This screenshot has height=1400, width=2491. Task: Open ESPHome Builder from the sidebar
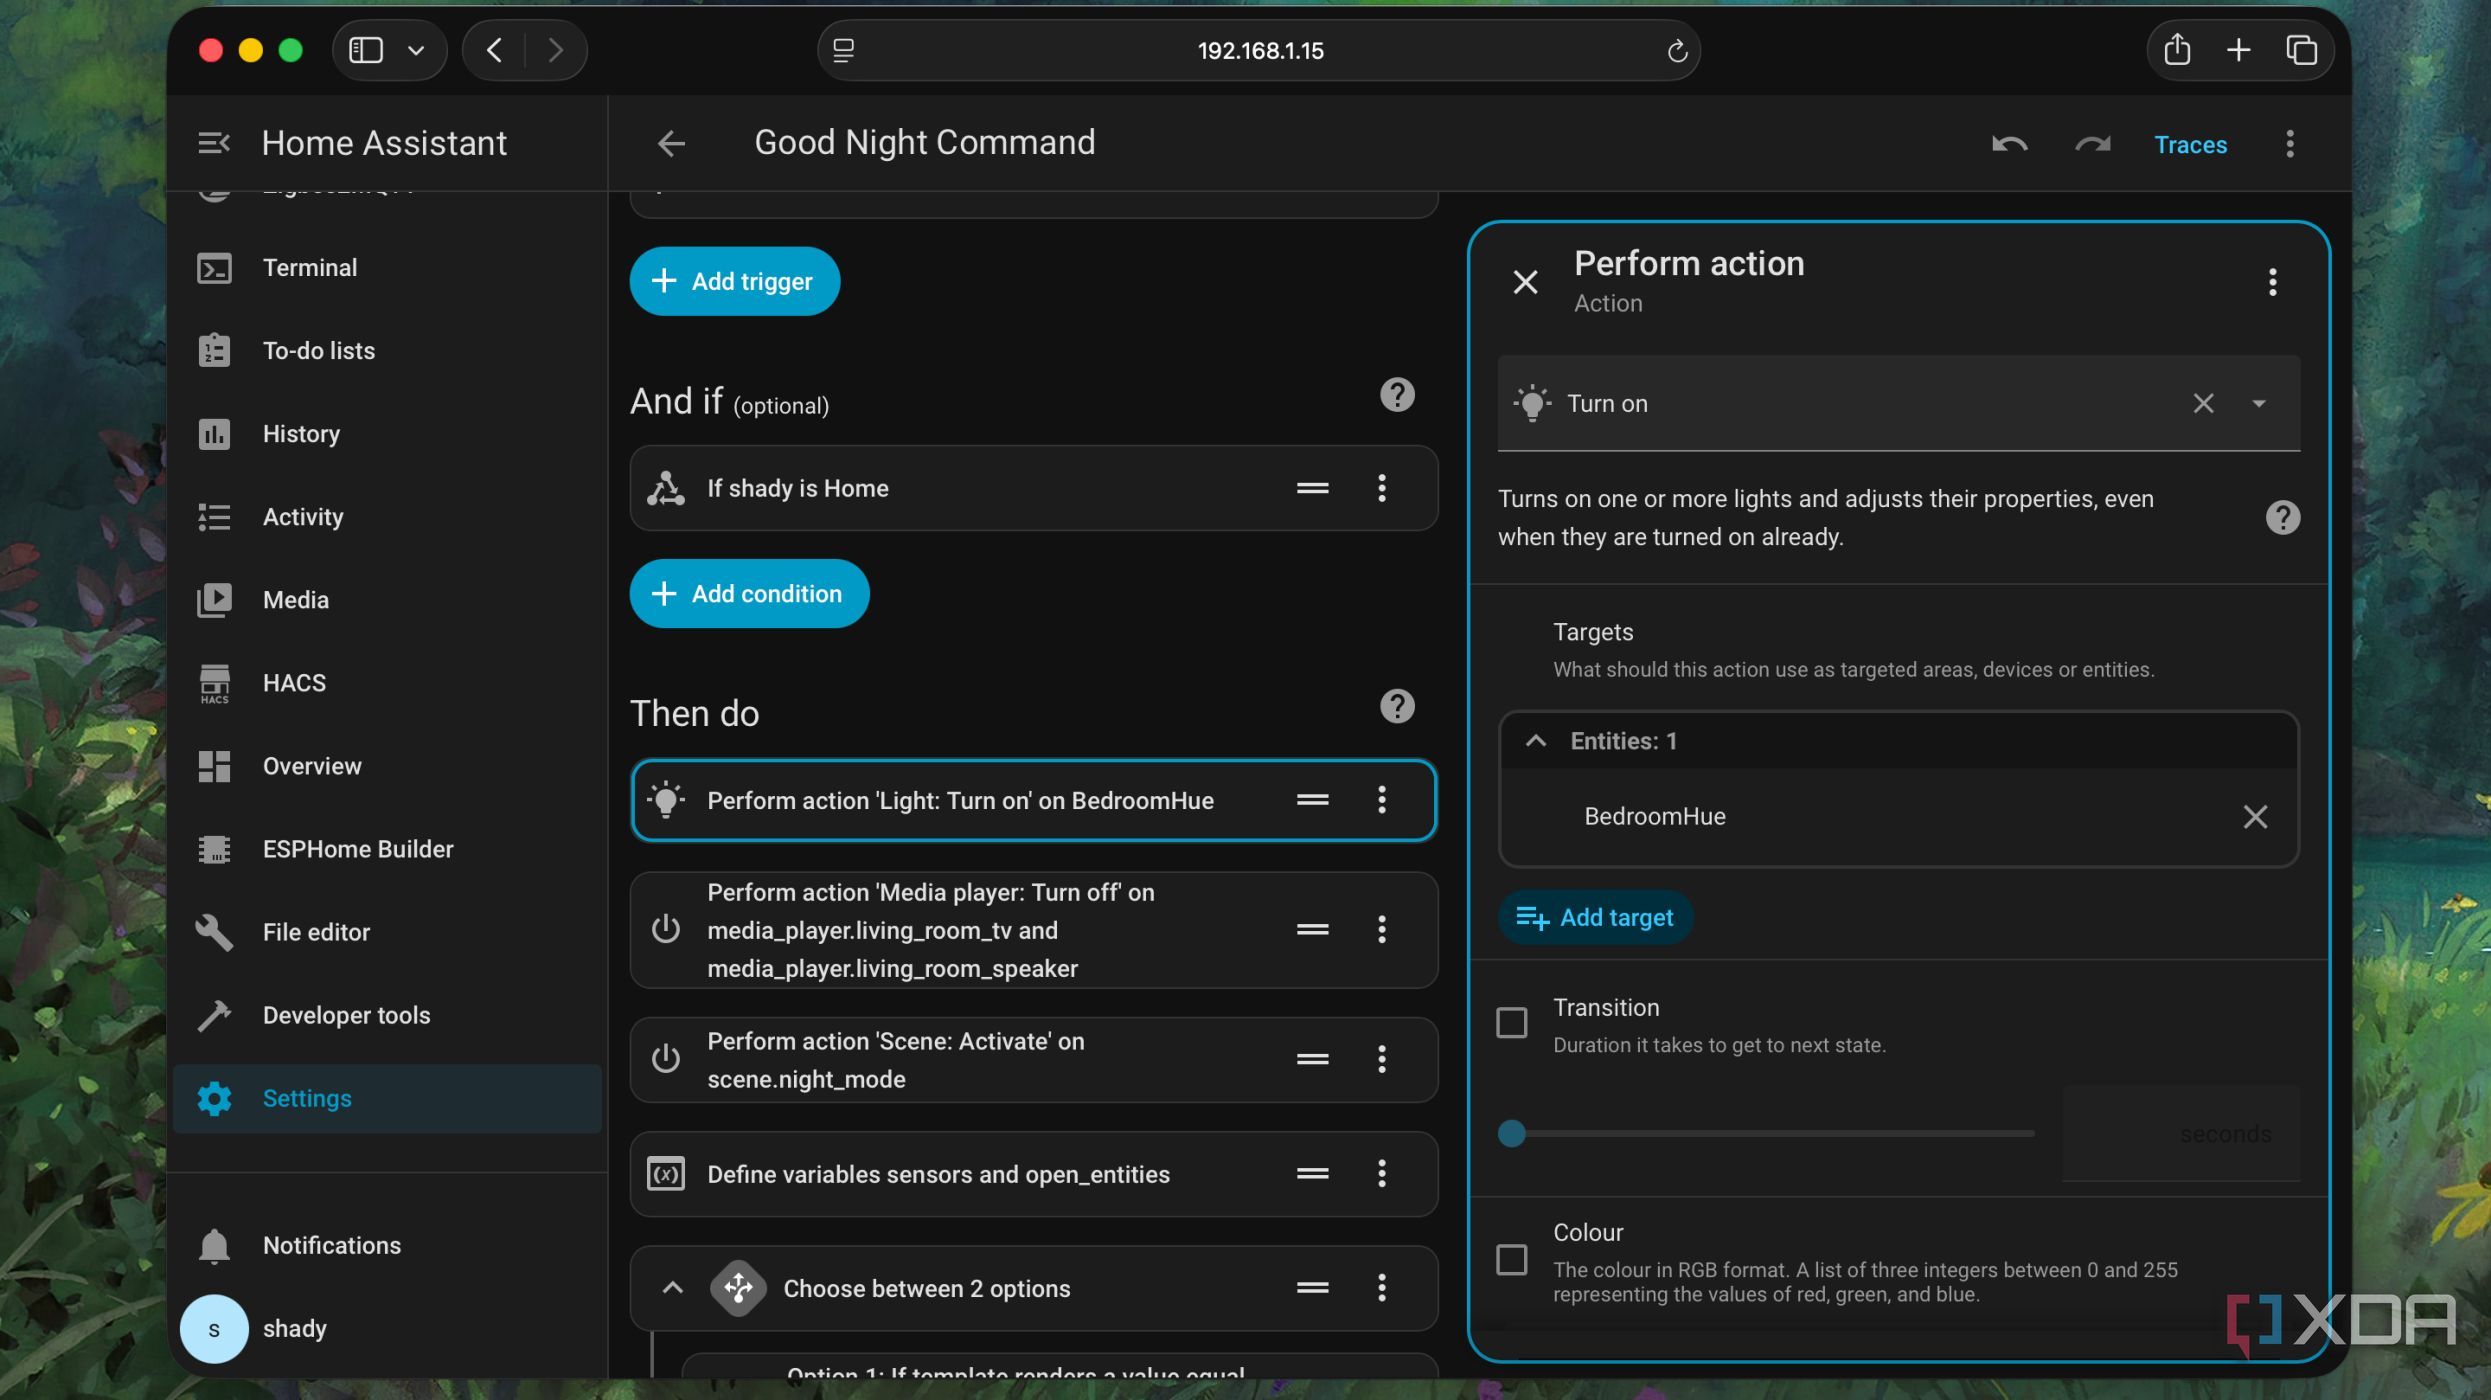pos(387,849)
